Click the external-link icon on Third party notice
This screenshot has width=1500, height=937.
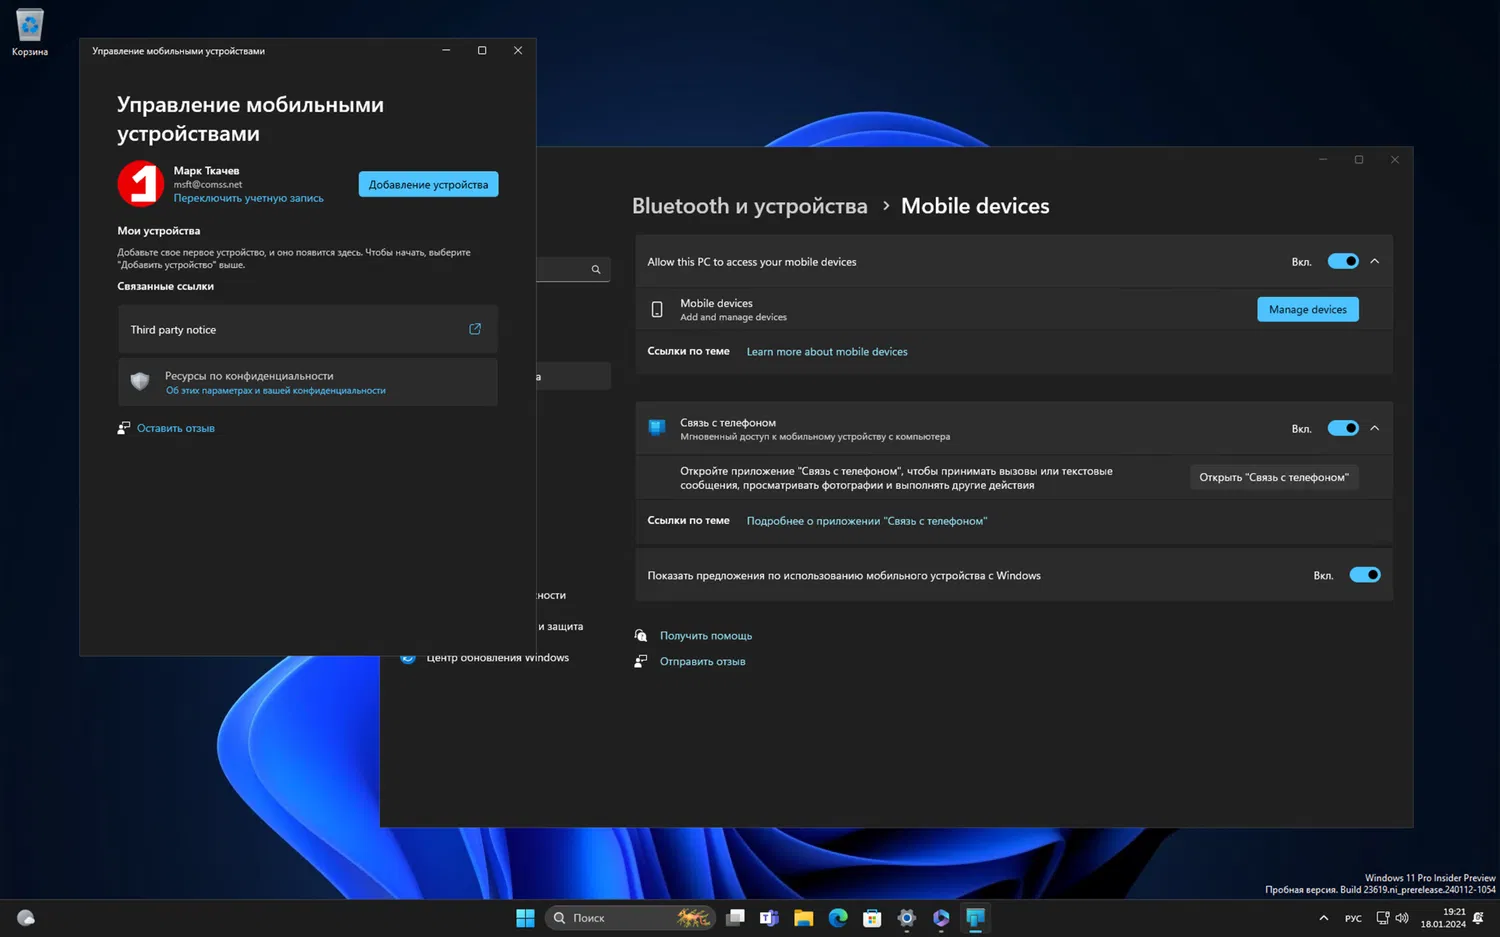pos(475,329)
